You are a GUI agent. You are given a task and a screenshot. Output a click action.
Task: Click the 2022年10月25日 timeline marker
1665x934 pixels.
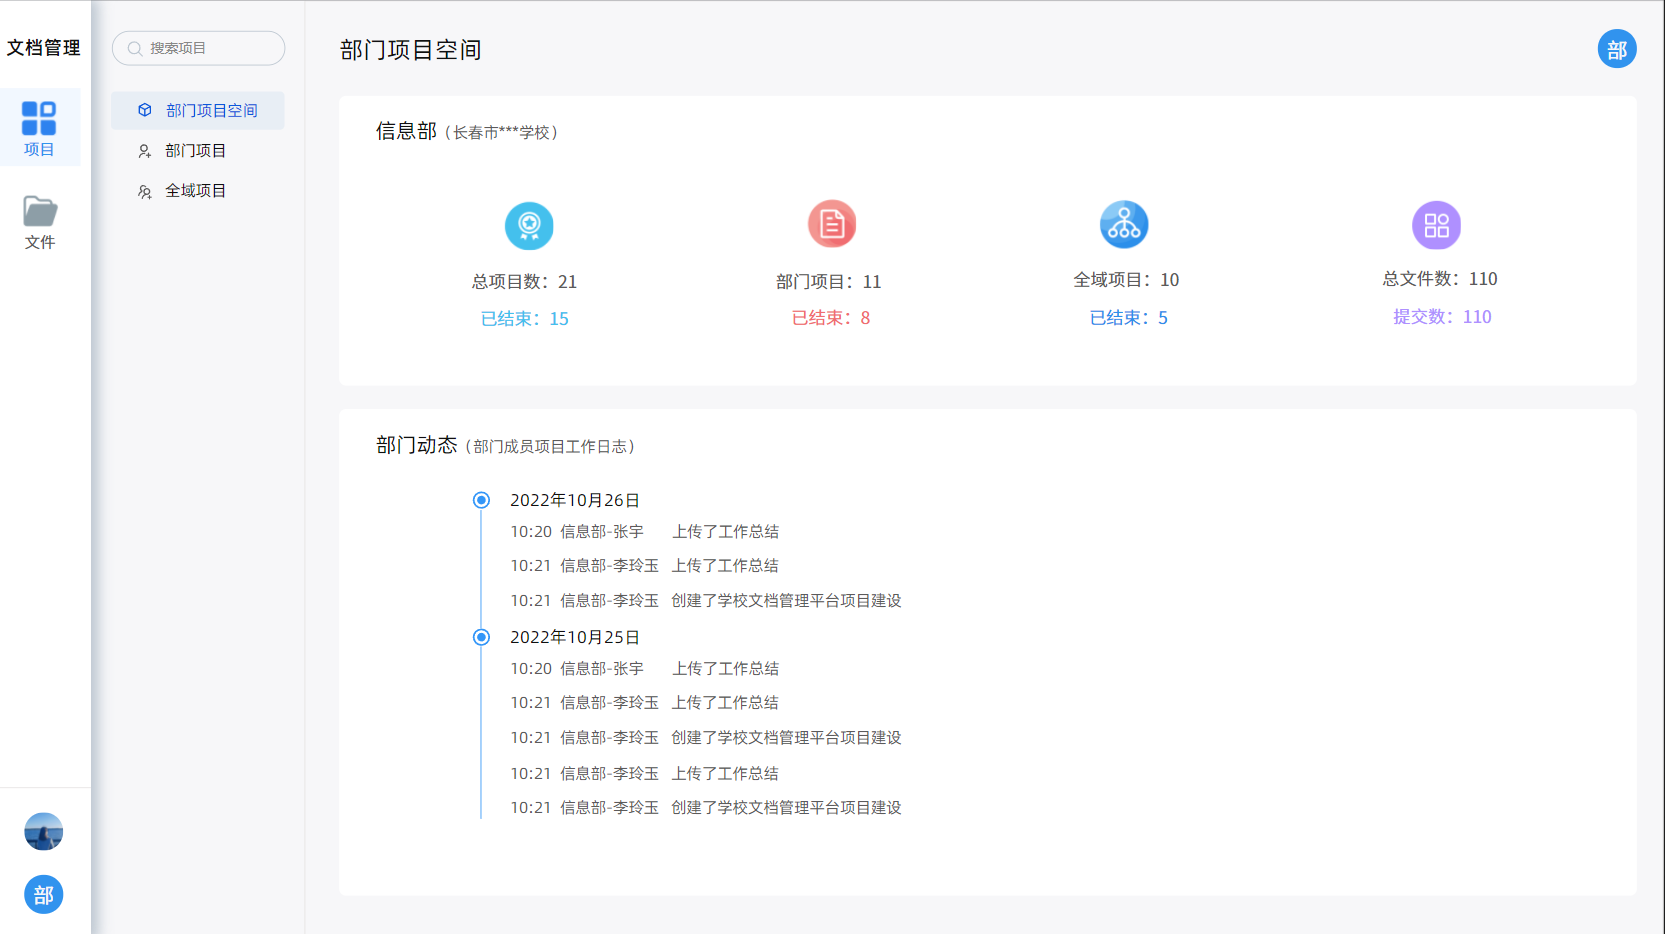[481, 637]
